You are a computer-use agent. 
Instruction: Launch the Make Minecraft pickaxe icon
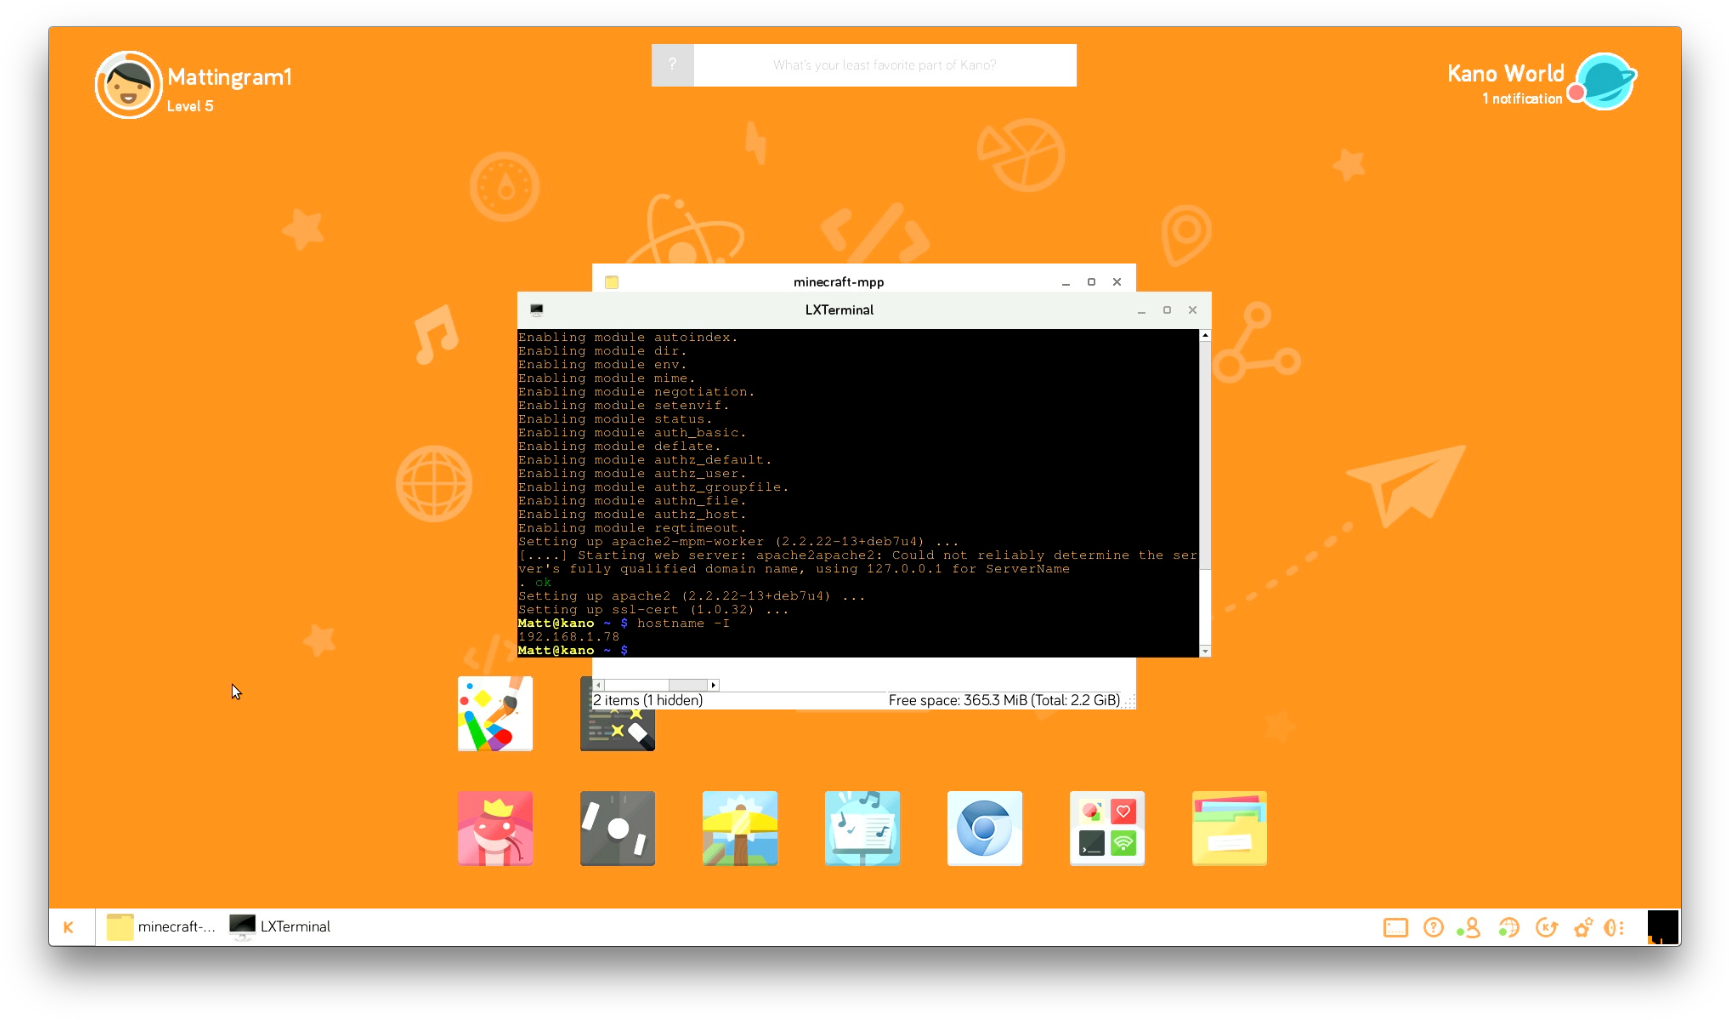coord(740,828)
